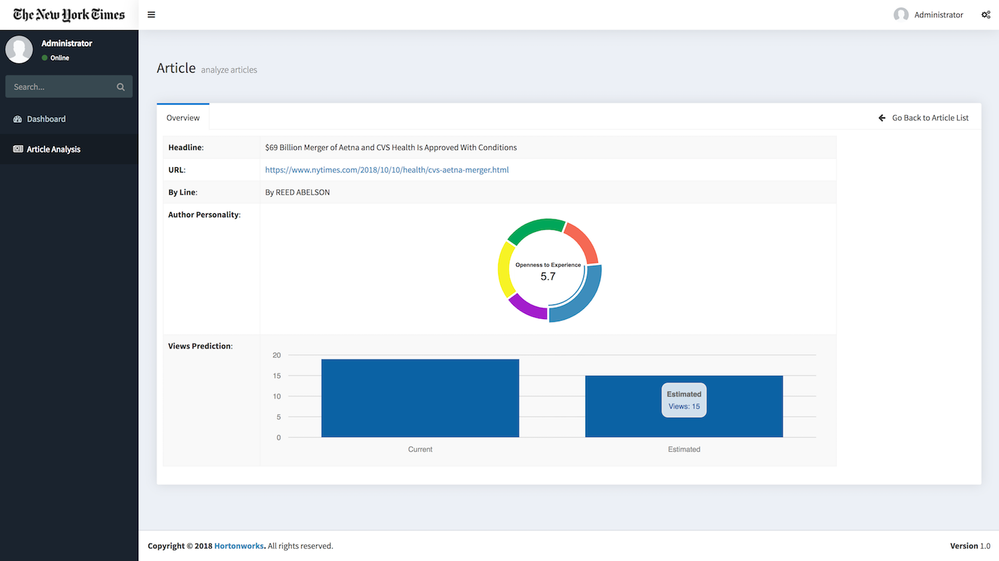Click into the Search input field
The image size is (999, 561).
60,87
